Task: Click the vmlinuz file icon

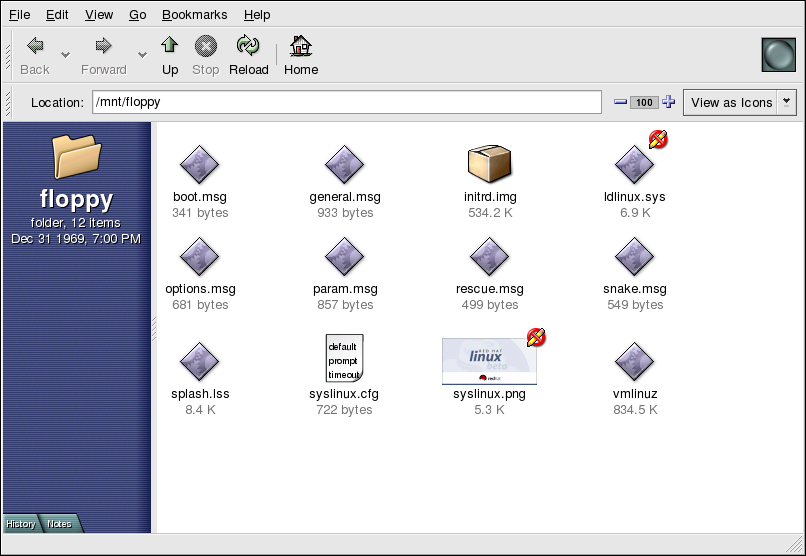Action: point(634,360)
